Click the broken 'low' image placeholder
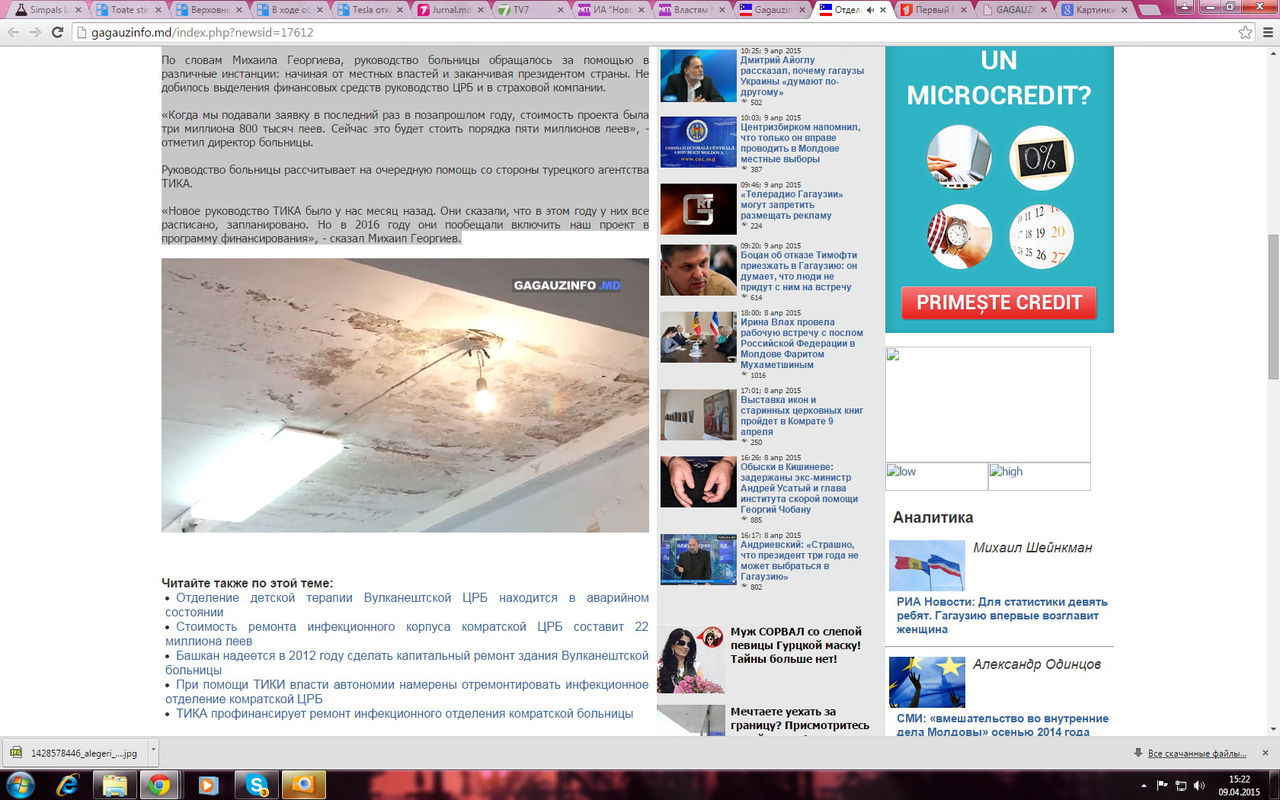 [937, 476]
